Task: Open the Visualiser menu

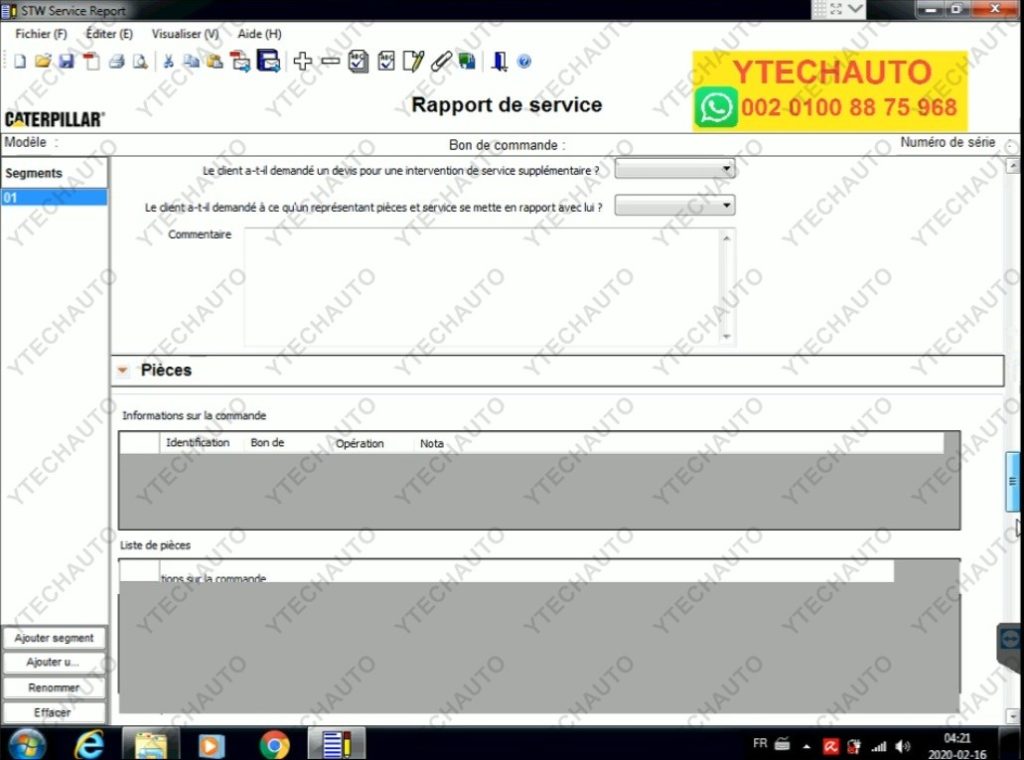Action: [185, 34]
